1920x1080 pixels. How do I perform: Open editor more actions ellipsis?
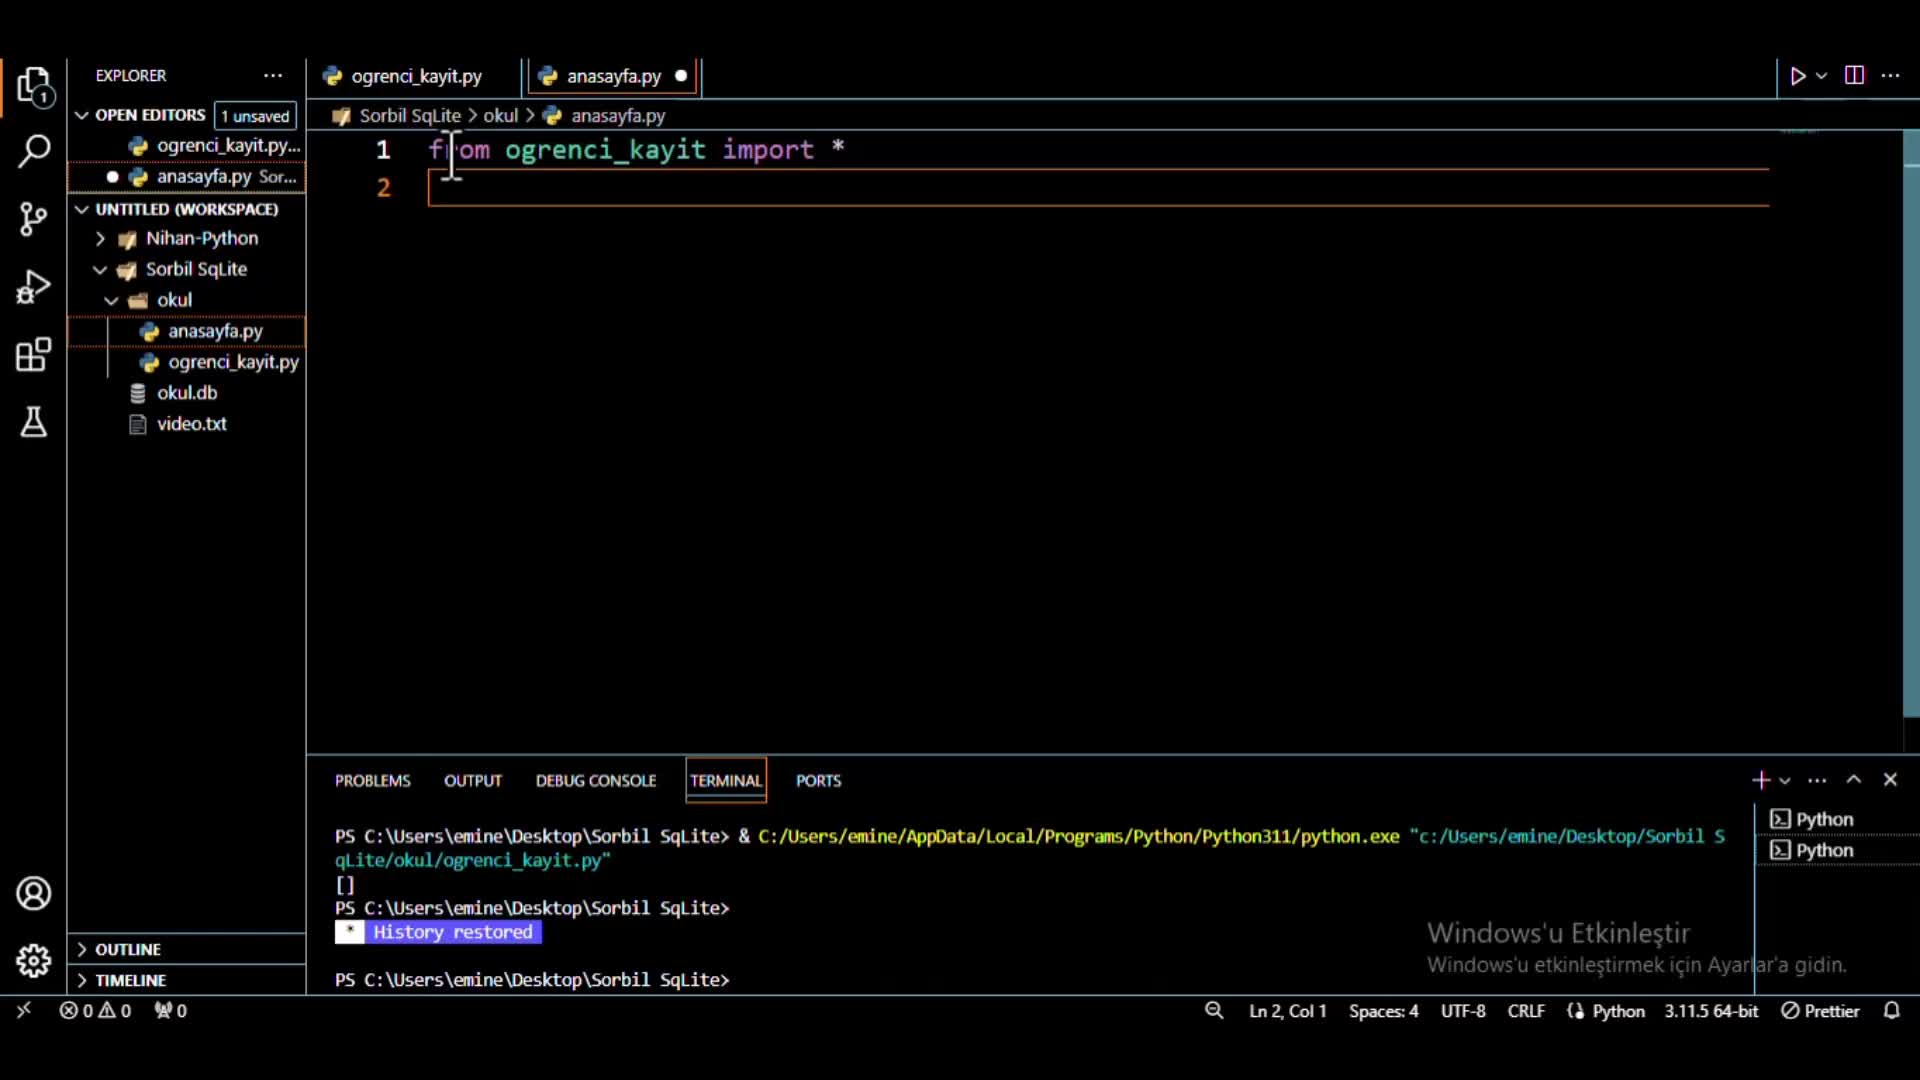point(1890,76)
